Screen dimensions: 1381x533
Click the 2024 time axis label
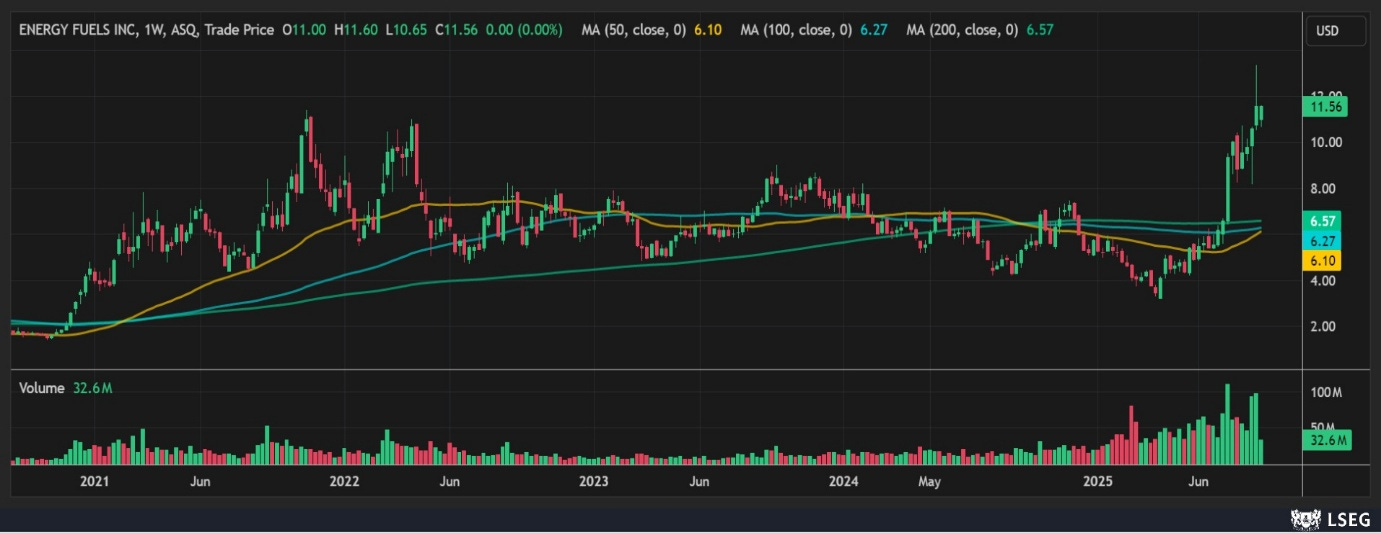843,482
